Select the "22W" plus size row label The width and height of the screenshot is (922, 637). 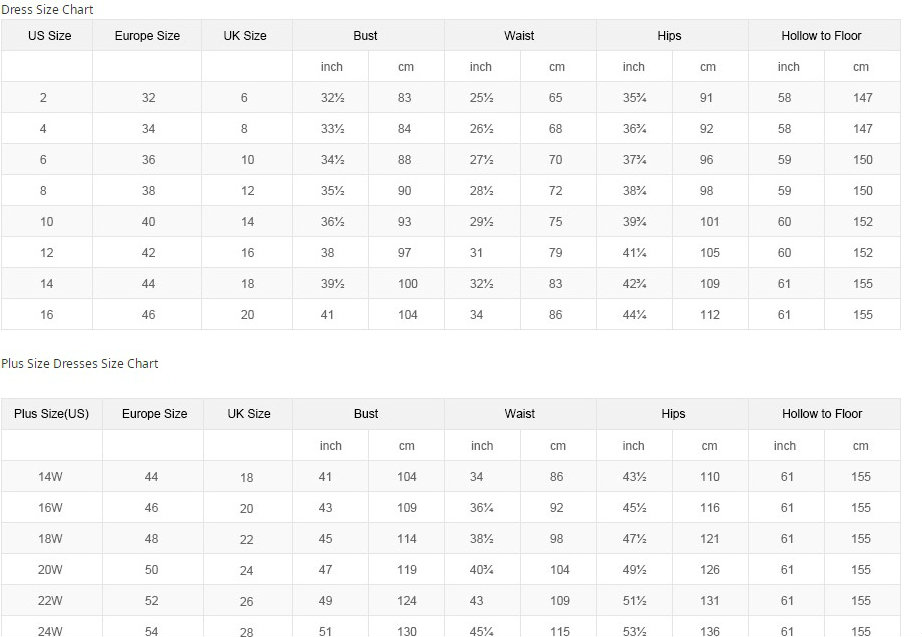51,601
